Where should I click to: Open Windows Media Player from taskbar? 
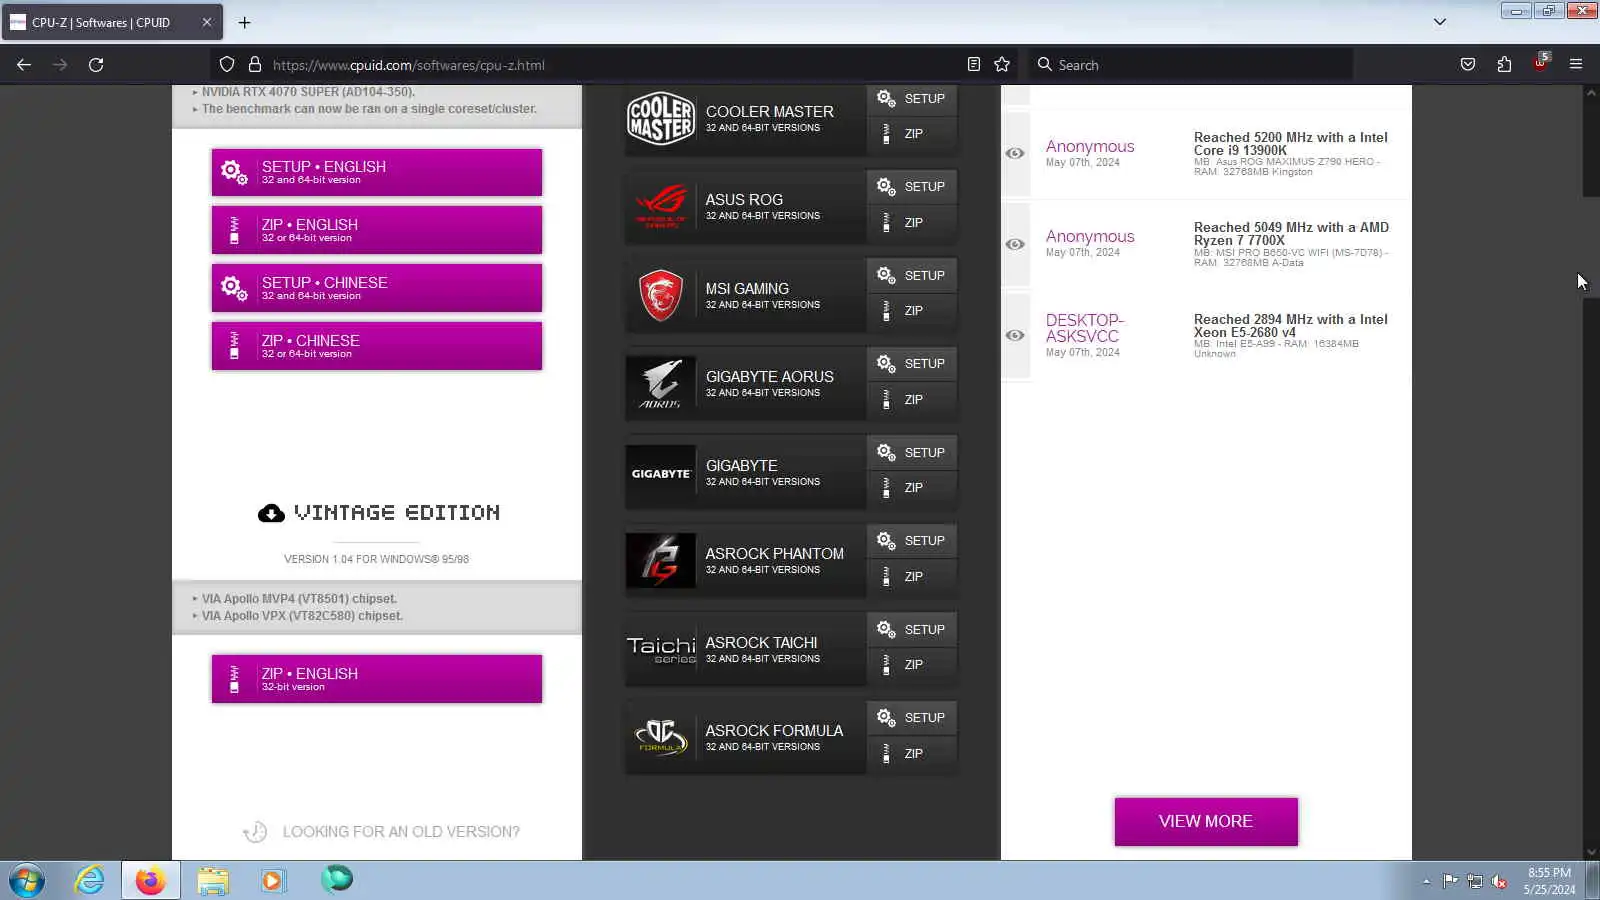point(273,880)
